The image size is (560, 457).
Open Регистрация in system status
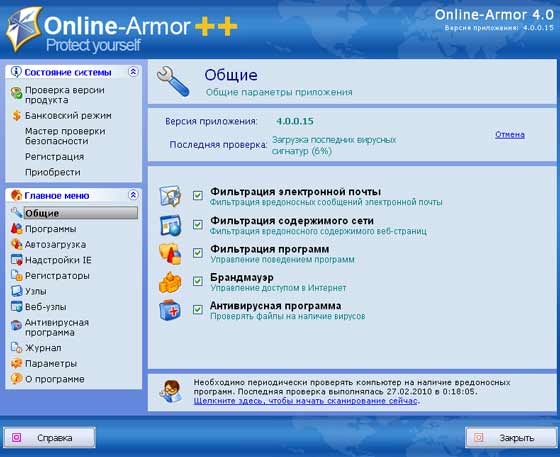55,157
